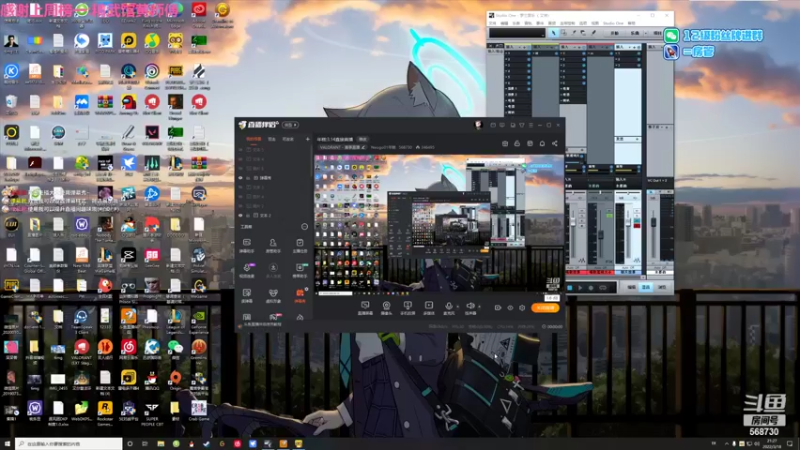Open the first toolbox tool in the top row
Image resolution: width=800 pixels, height=450 pixels.
pyautogui.click(x=246, y=245)
